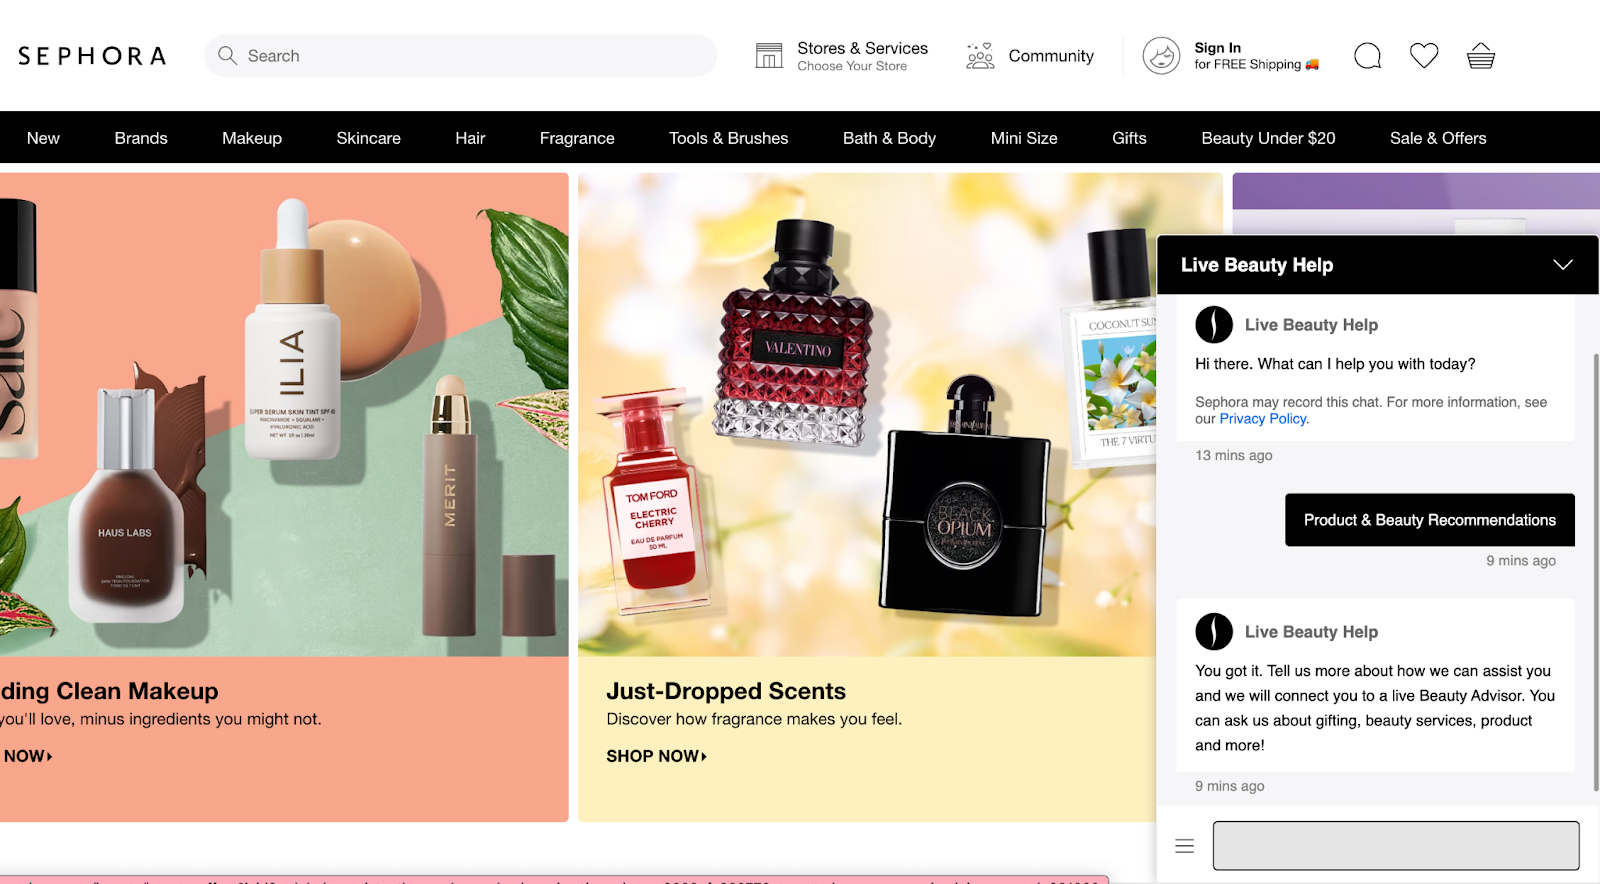The height and width of the screenshot is (884, 1600).
Task: Open the Skincare menu
Action: tap(368, 138)
